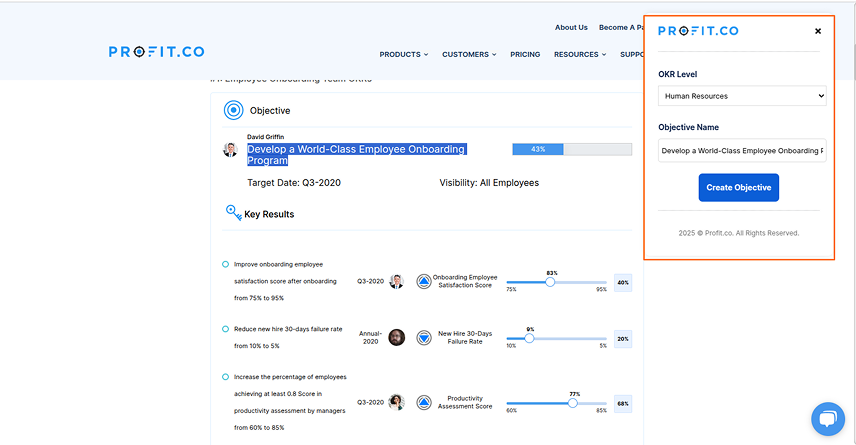Click the Objective Name input field
Screen dimensions: 856x445
(742, 151)
